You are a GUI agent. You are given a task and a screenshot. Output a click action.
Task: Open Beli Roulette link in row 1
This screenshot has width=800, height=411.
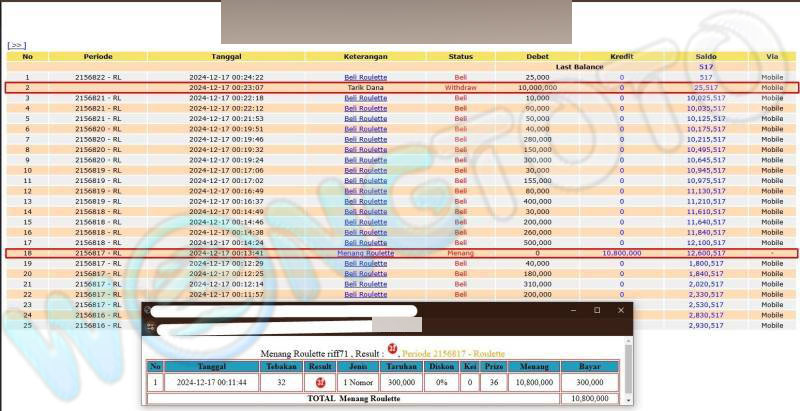pyautogui.click(x=365, y=77)
